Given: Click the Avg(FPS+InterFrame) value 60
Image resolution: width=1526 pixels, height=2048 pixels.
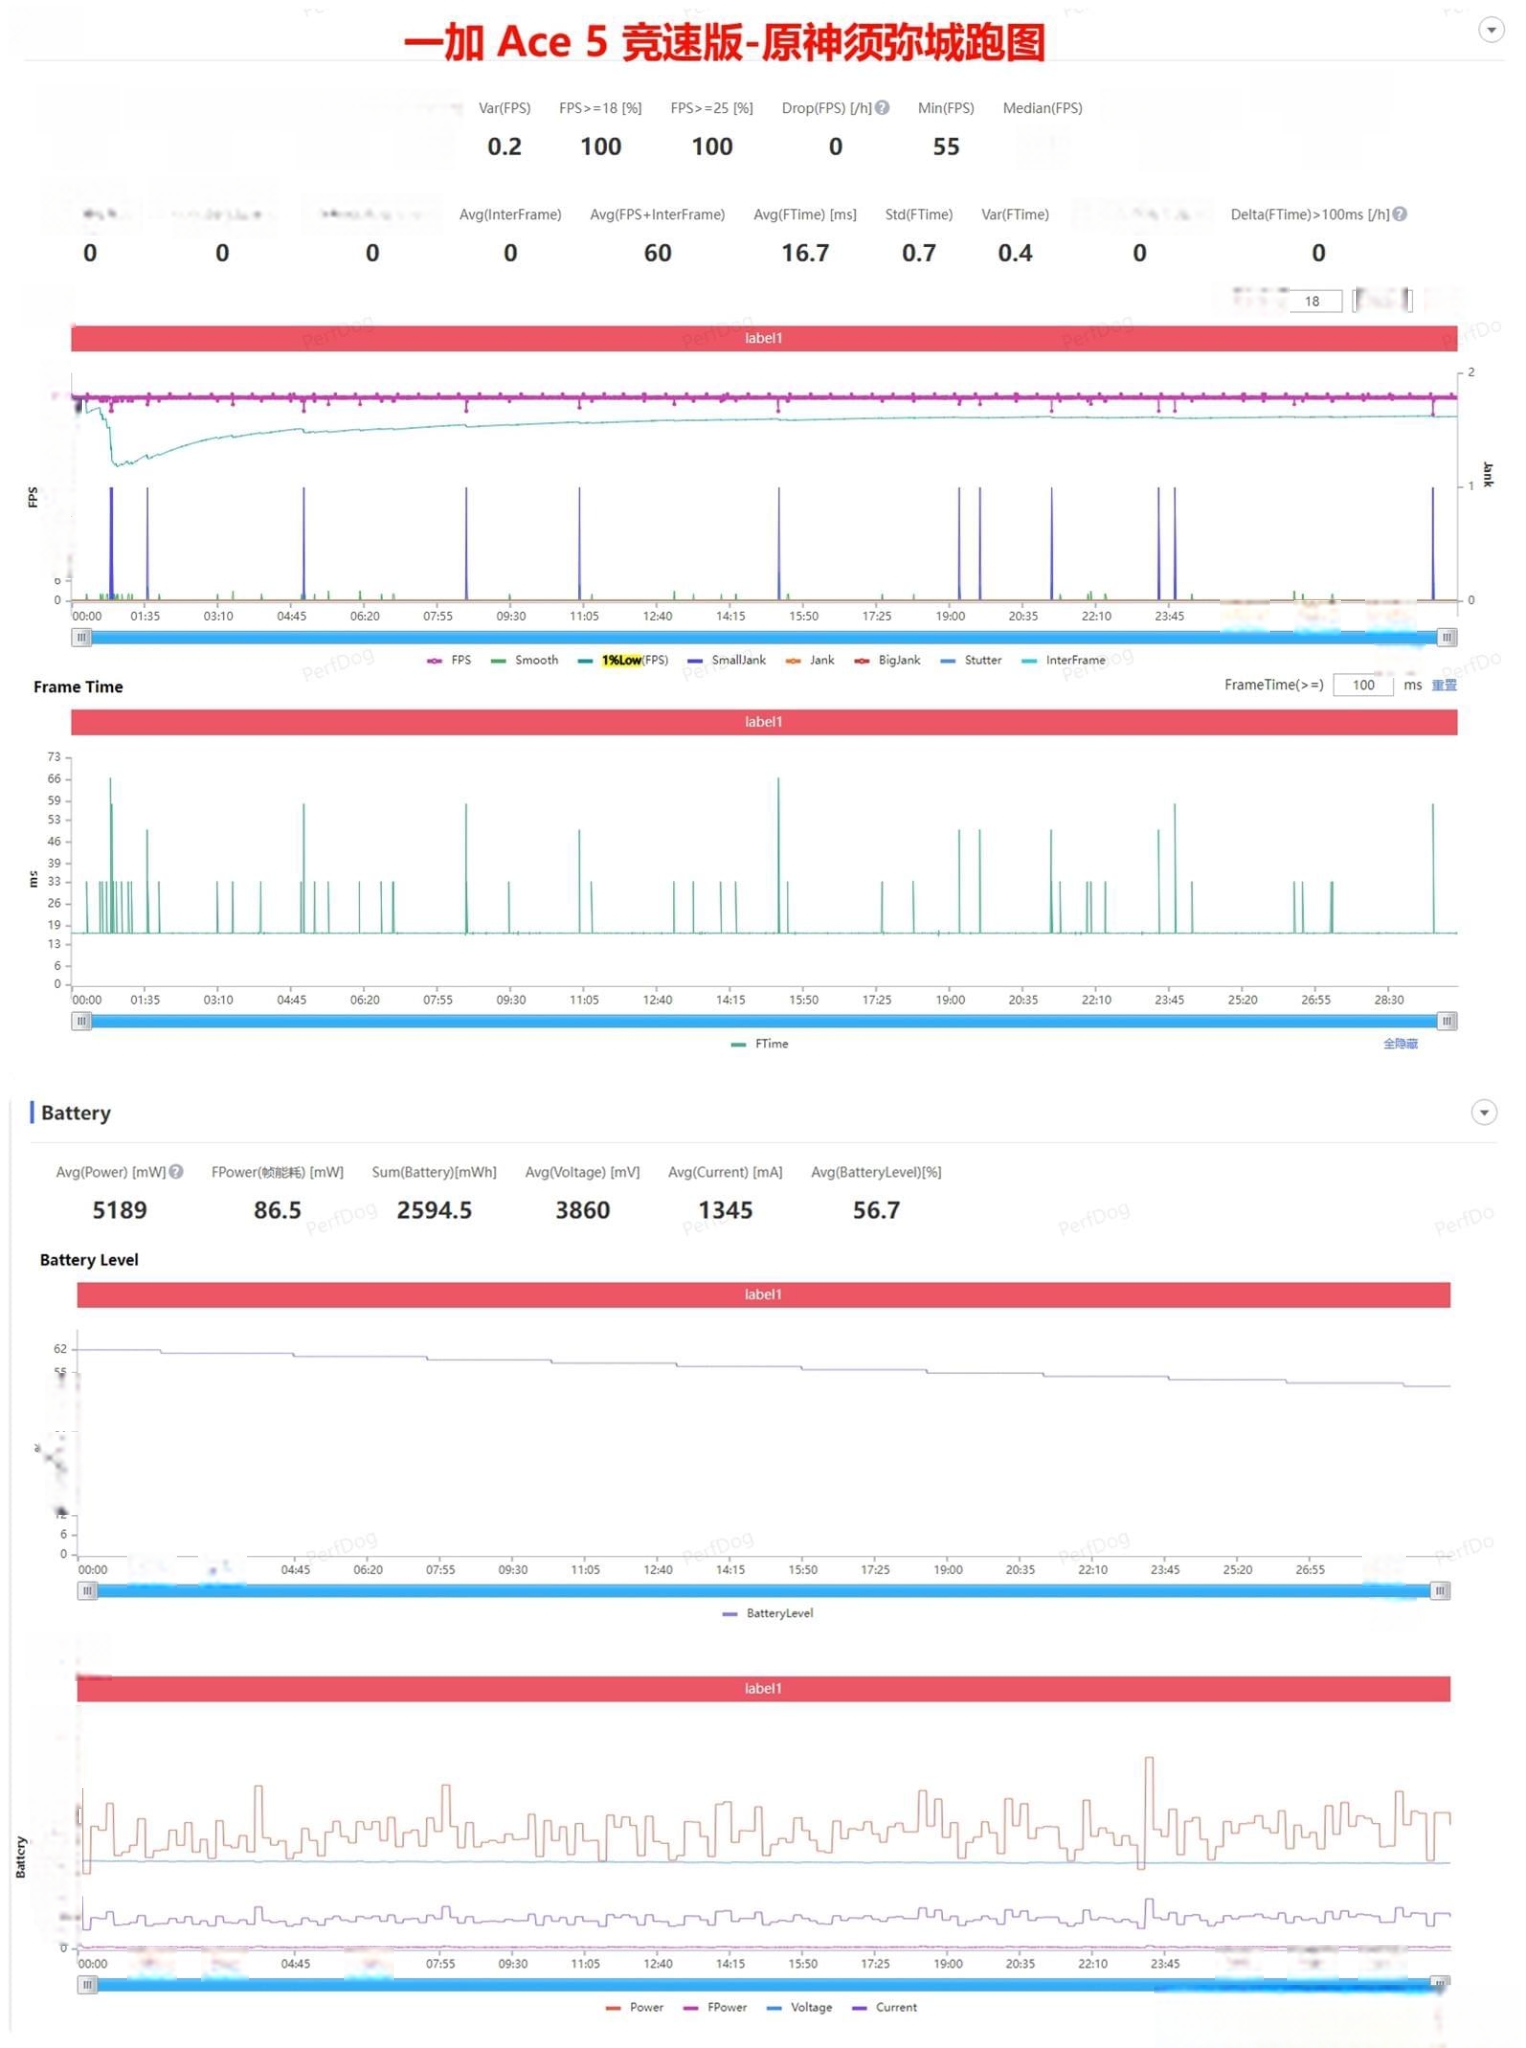Looking at the screenshot, I should 657,253.
